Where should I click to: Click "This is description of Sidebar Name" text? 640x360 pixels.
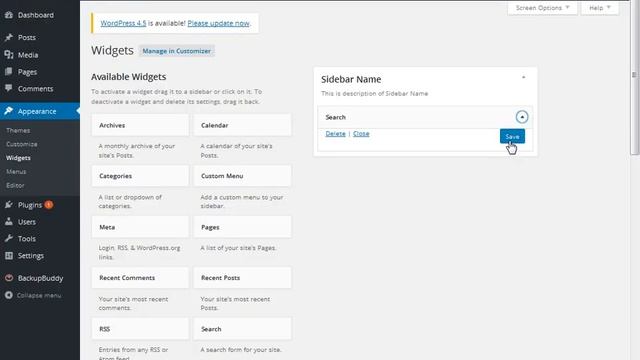click(x=374, y=93)
